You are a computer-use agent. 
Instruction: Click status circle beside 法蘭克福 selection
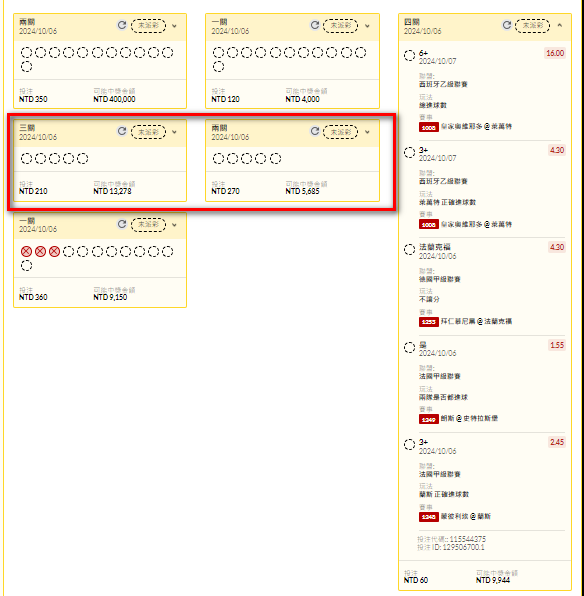[409, 250]
